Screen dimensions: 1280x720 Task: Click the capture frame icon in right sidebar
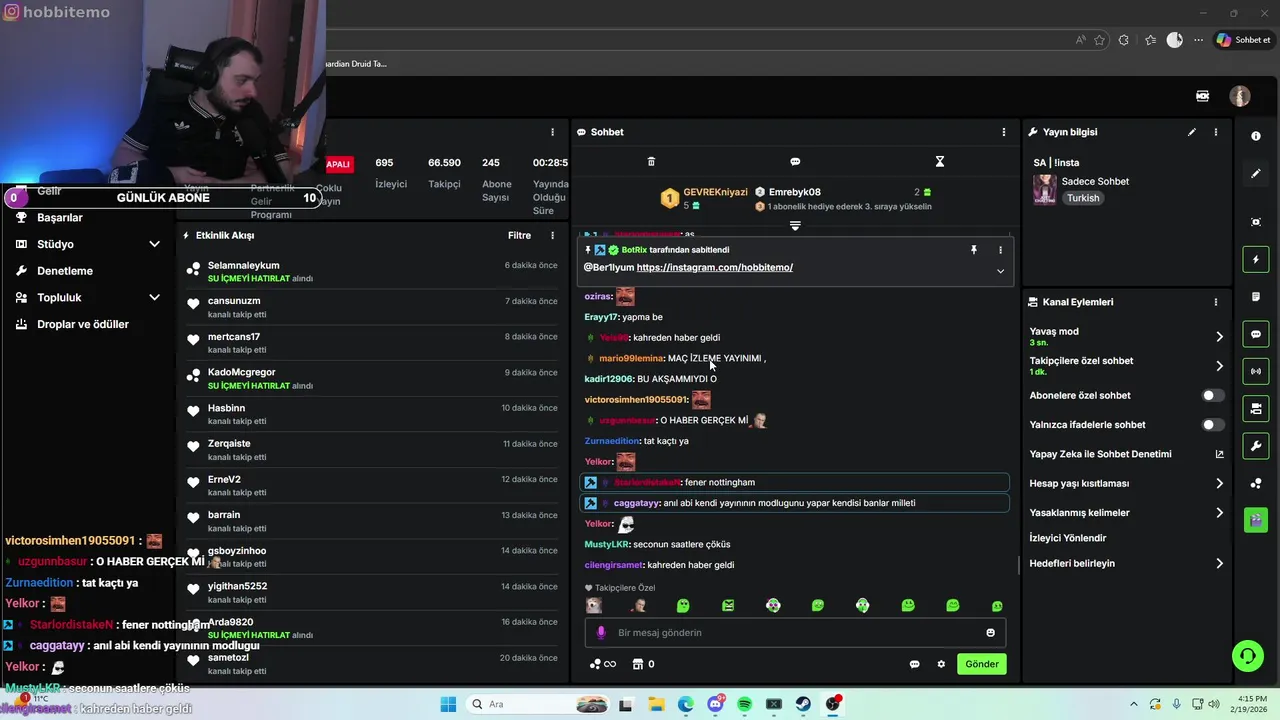point(1256,222)
